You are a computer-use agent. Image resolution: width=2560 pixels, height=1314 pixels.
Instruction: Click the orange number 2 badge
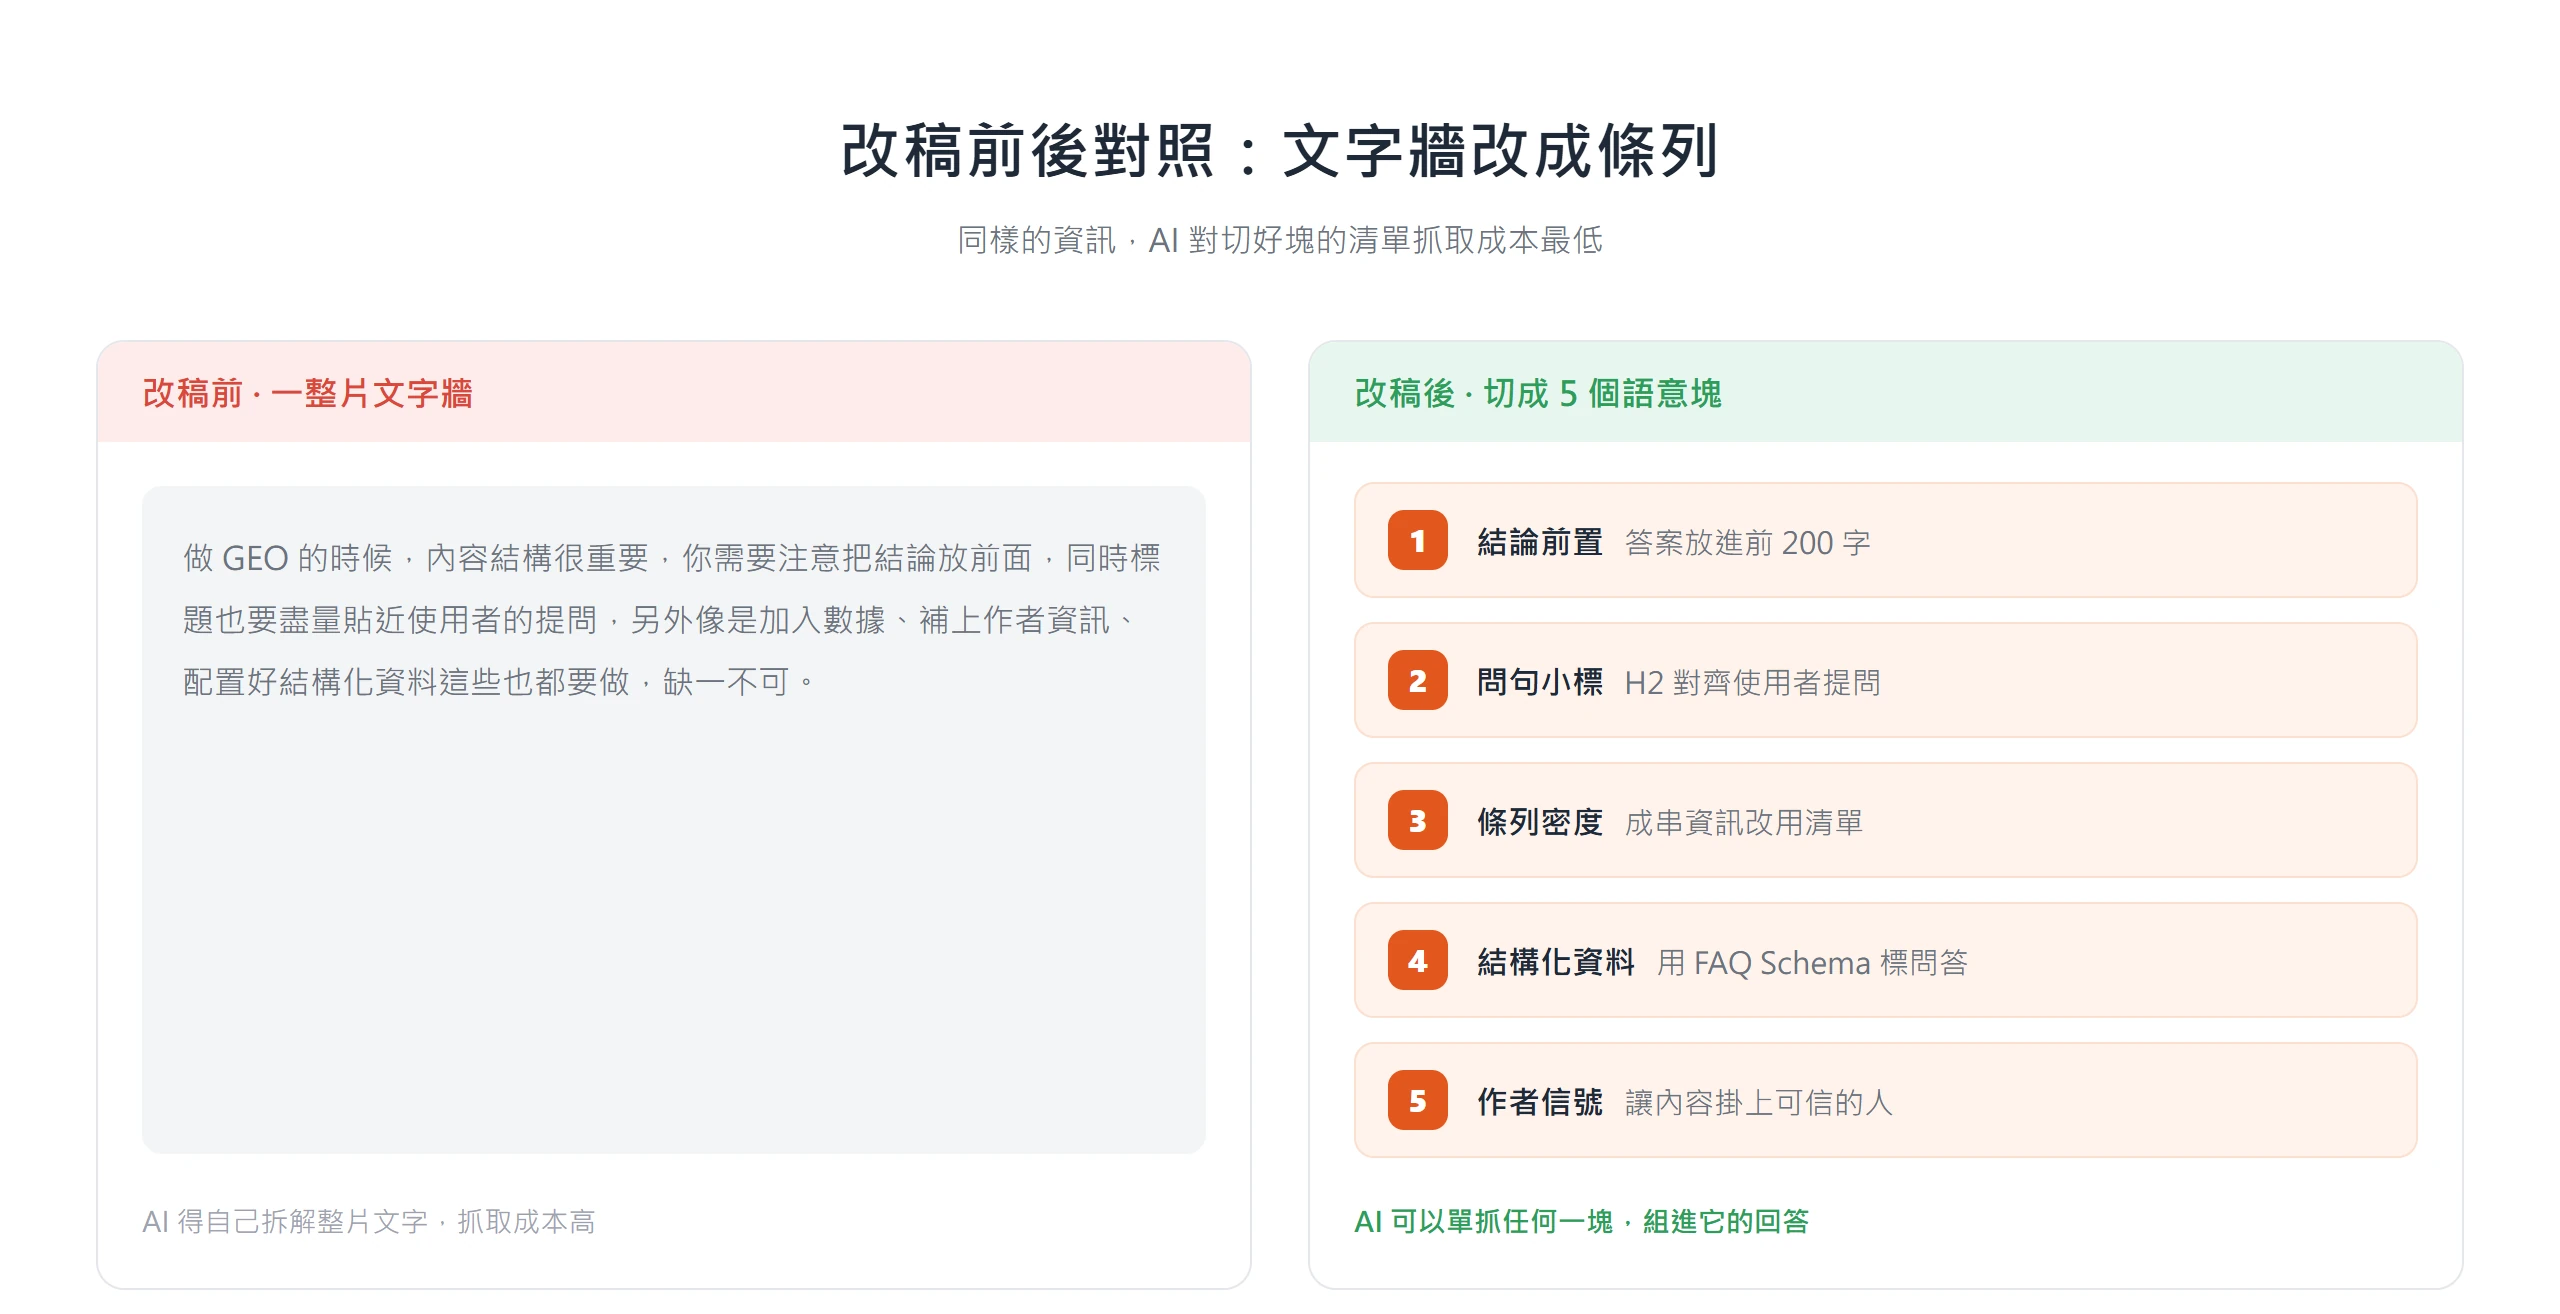coord(1417,681)
